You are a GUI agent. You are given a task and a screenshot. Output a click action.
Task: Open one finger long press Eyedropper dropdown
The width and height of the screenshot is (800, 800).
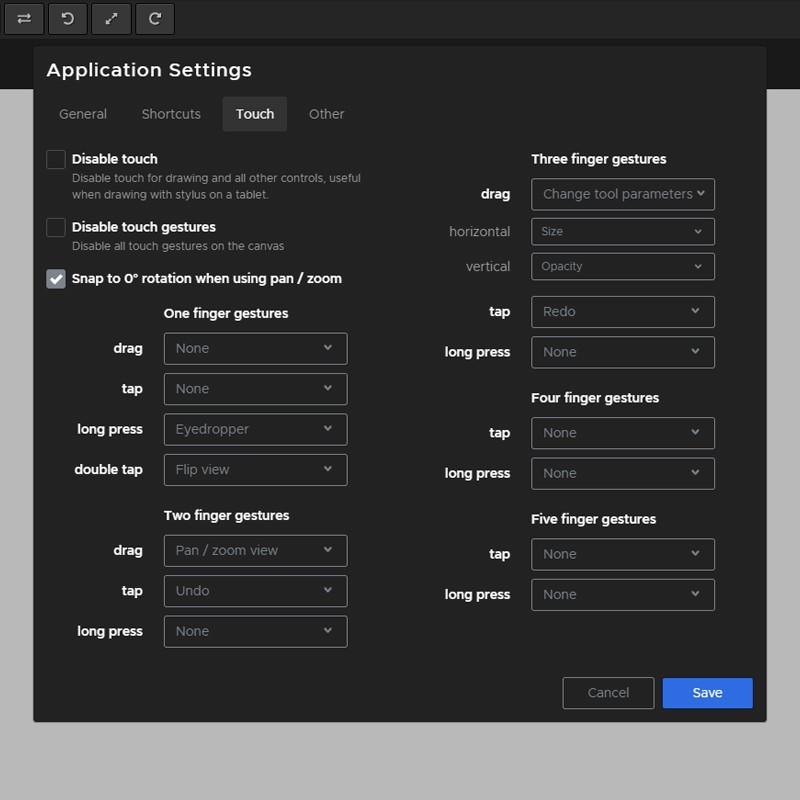point(255,429)
